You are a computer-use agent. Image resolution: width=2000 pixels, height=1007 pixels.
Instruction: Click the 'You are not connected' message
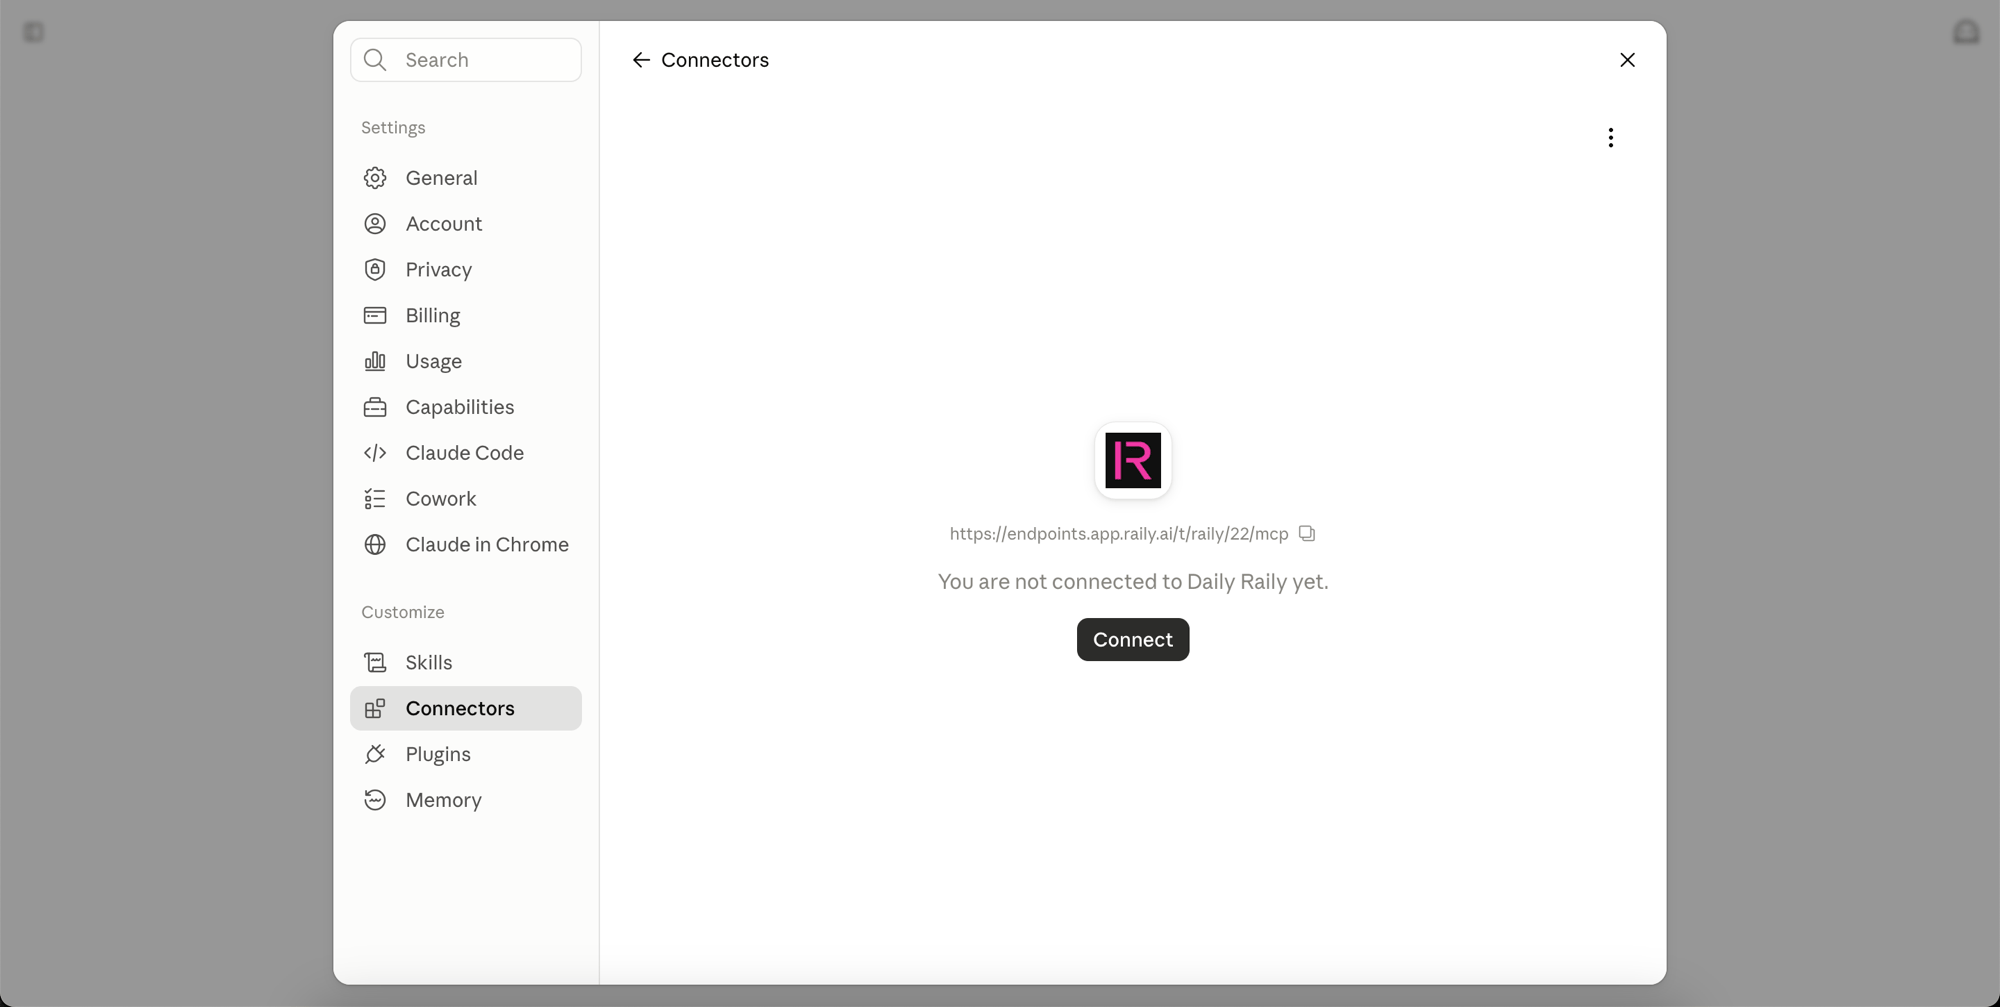1133,582
